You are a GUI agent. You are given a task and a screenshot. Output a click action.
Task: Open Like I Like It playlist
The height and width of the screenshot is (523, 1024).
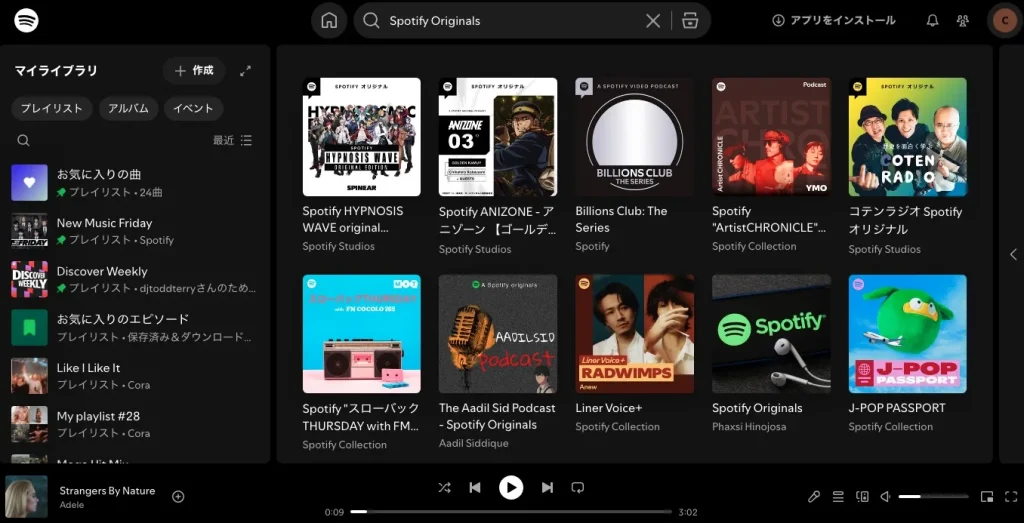135,376
